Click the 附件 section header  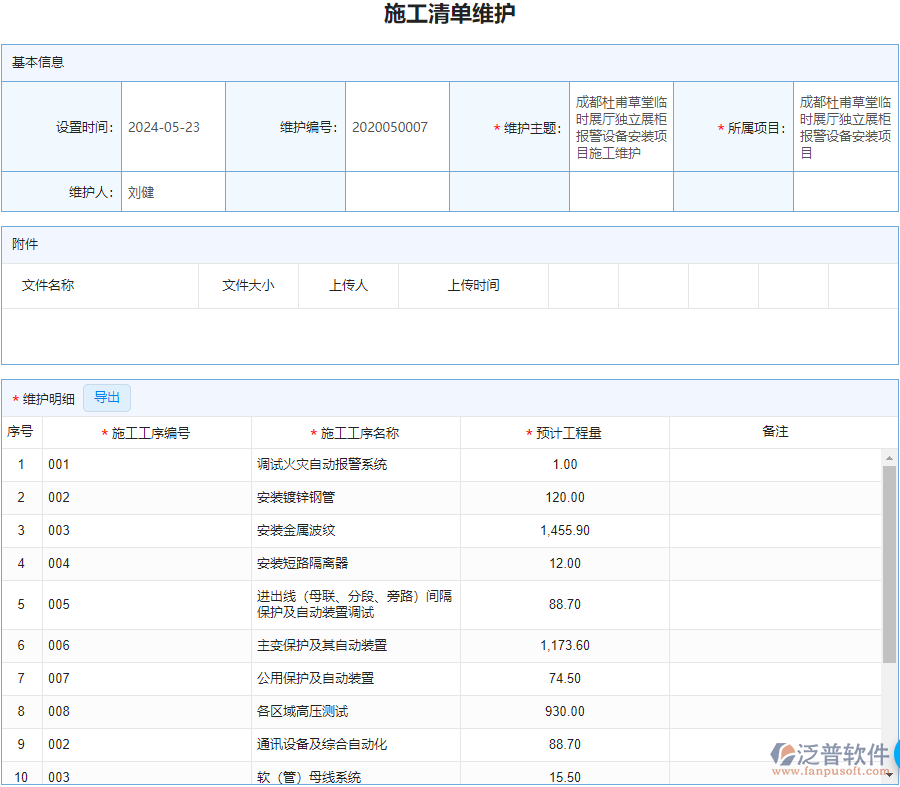(x=24, y=245)
